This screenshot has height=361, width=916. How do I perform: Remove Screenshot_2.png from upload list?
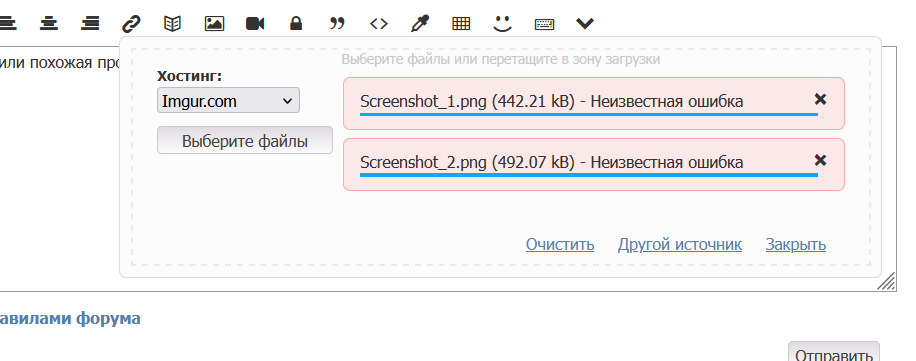(820, 160)
